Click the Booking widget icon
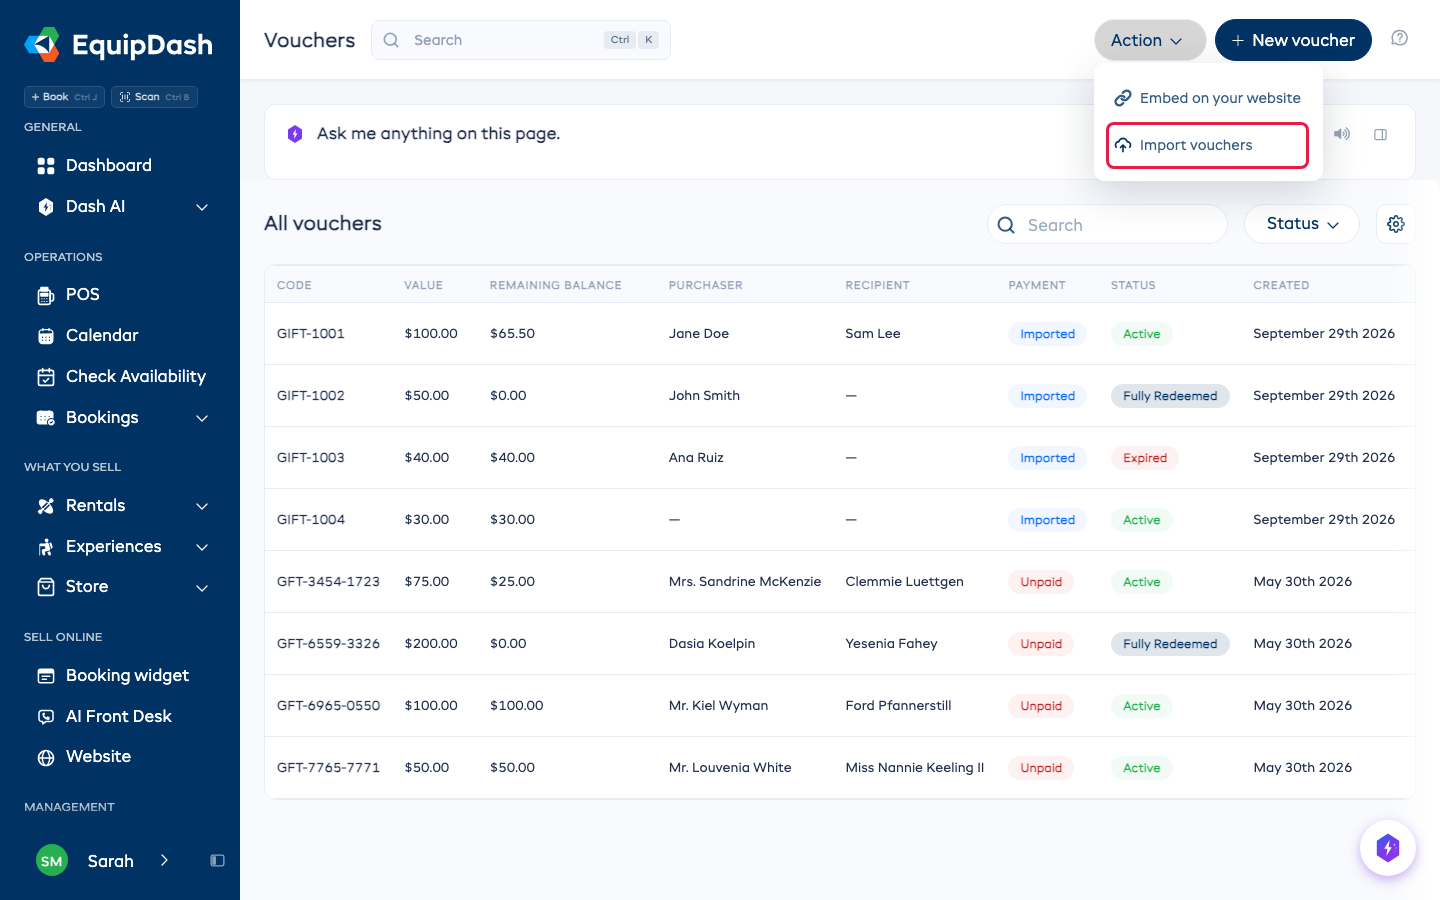 [x=46, y=676]
